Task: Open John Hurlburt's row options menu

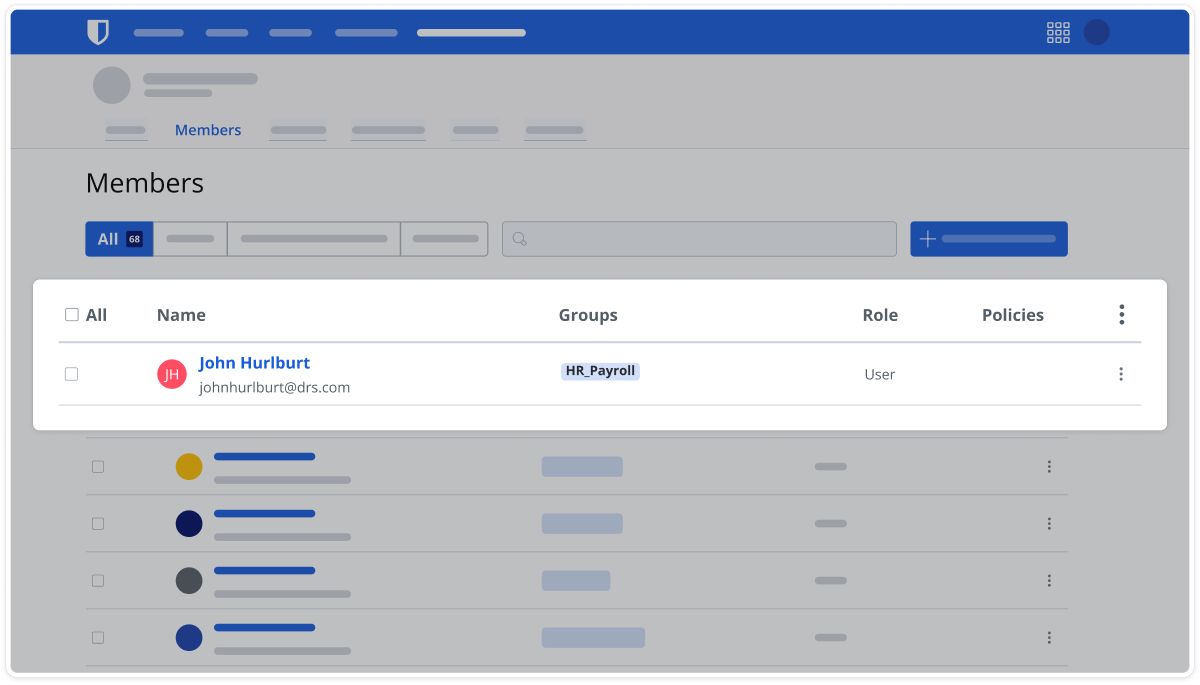Action: point(1121,374)
